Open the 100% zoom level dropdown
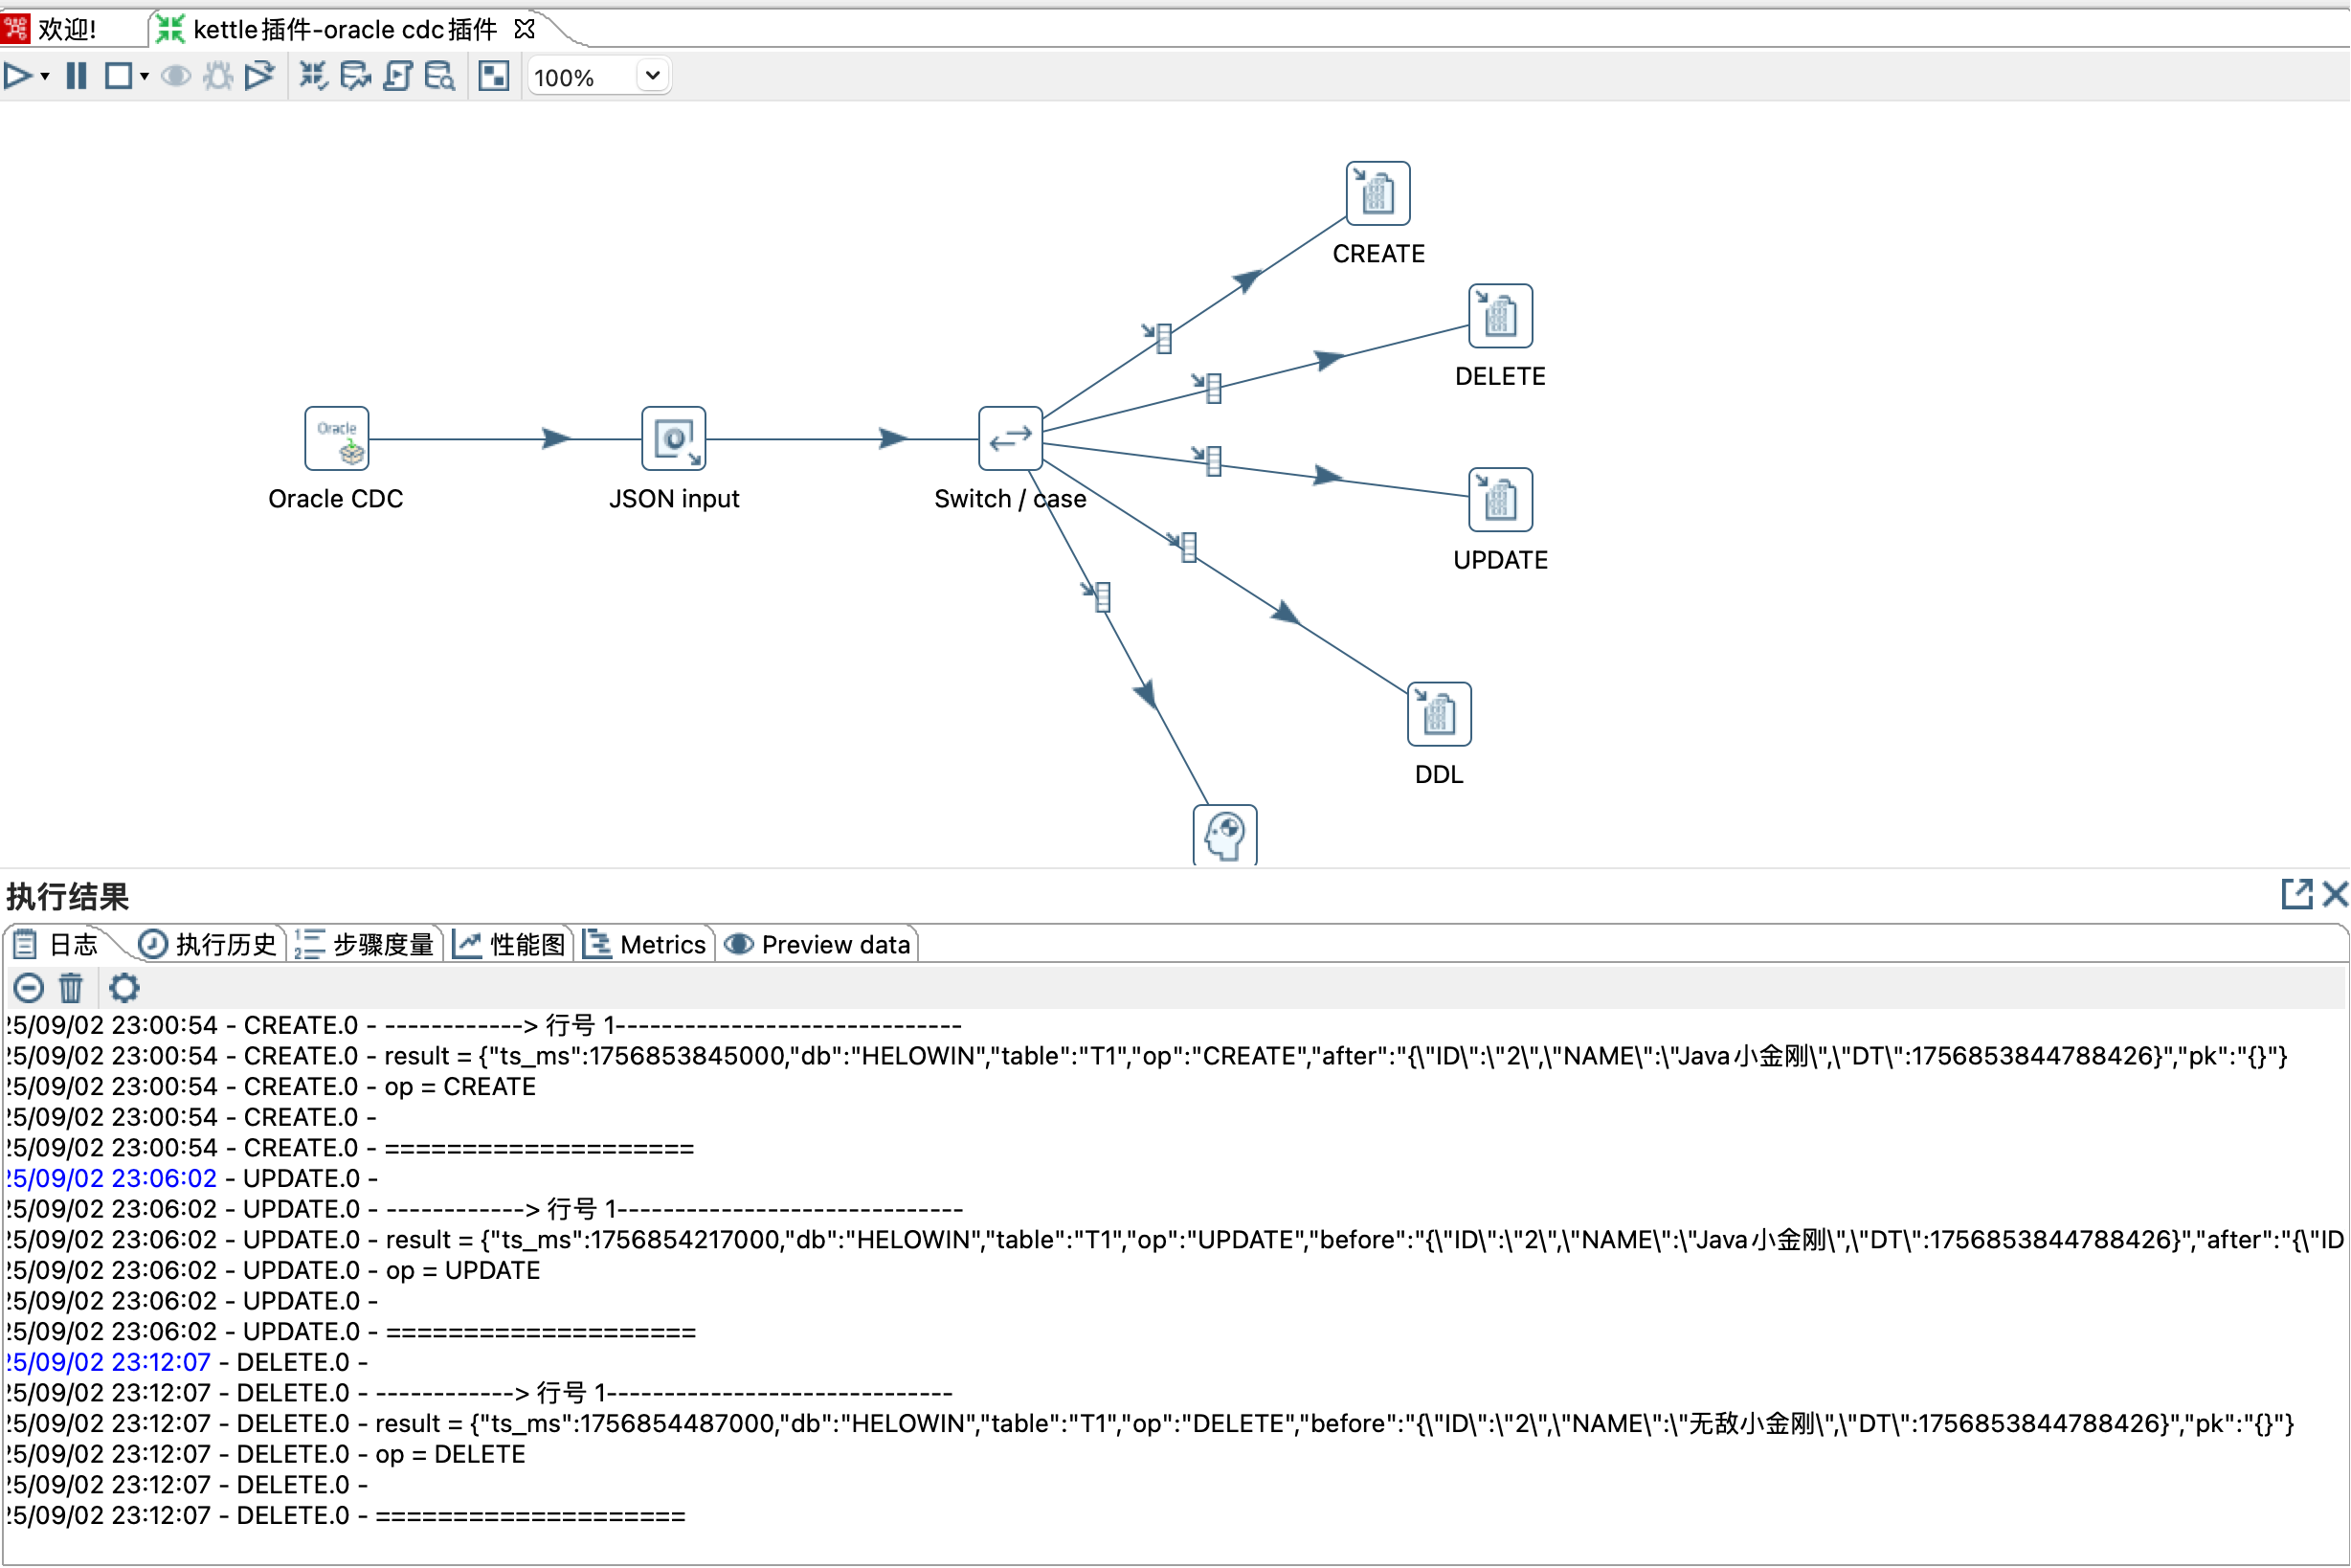The width and height of the screenshot is (2351, 1568). (652, 76)
